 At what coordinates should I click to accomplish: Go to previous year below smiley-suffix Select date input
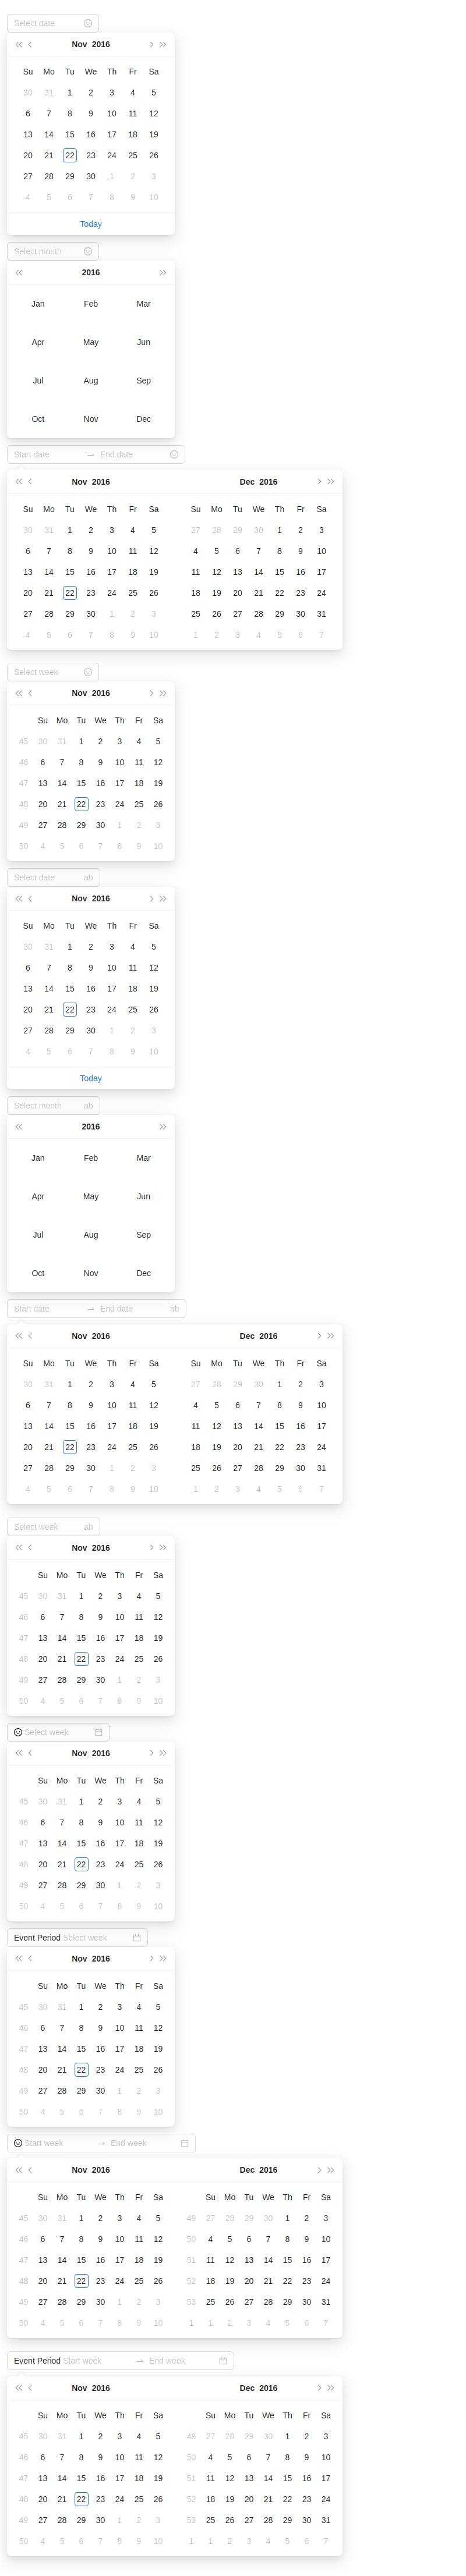click(x=18, y=44)
